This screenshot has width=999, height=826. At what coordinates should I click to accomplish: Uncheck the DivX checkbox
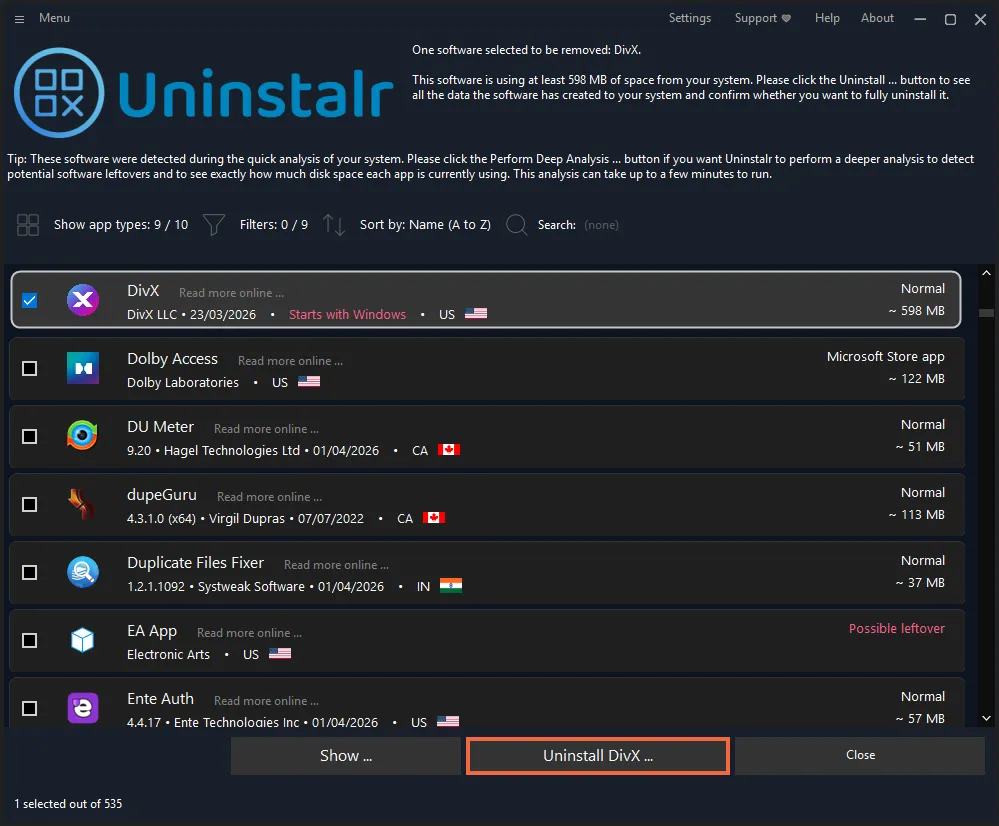tap(29, 300)
